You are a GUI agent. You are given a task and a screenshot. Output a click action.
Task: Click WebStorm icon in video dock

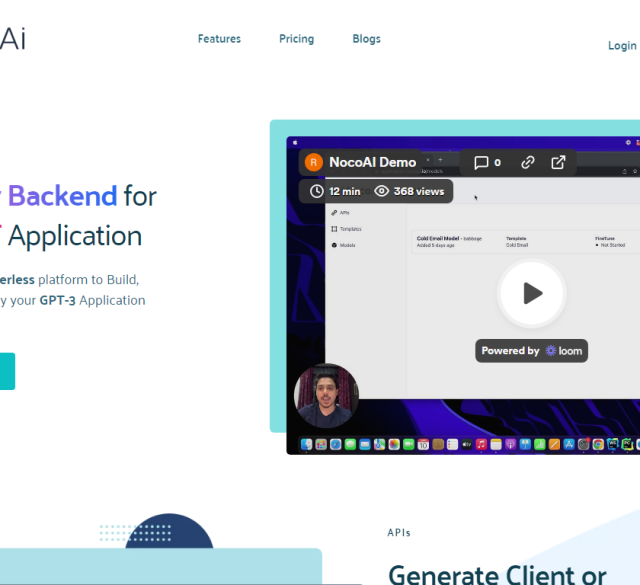pyautogui.click(x=613, y=444)
